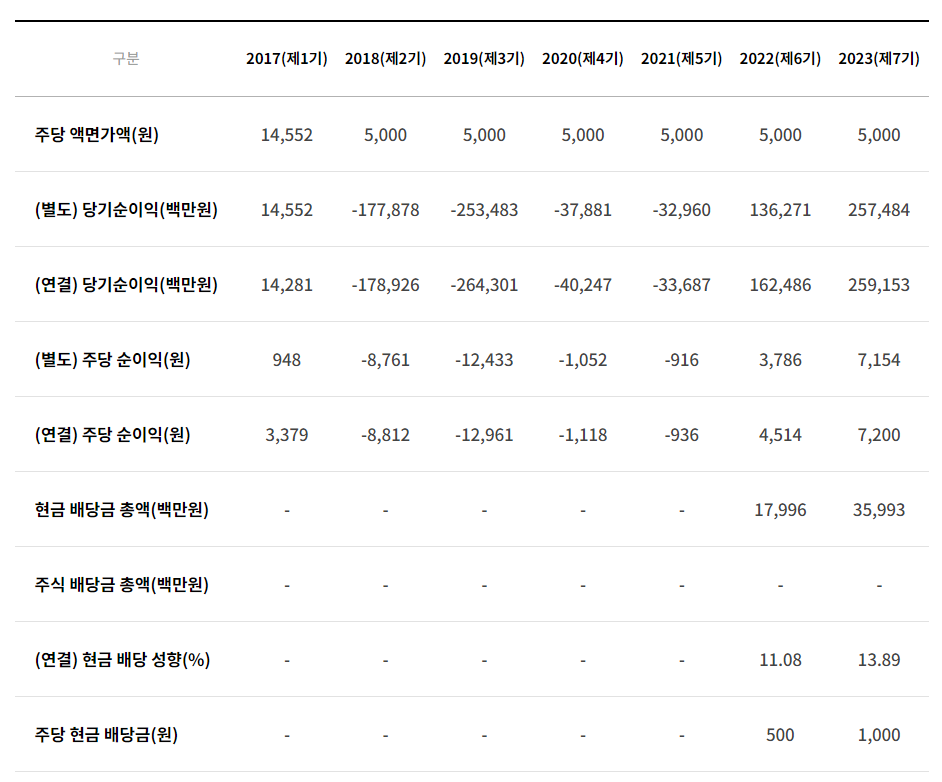Click the 35,993 dividend total
Image resolution: width=942 pixels, height=782 pixels.
click(879, 511)
